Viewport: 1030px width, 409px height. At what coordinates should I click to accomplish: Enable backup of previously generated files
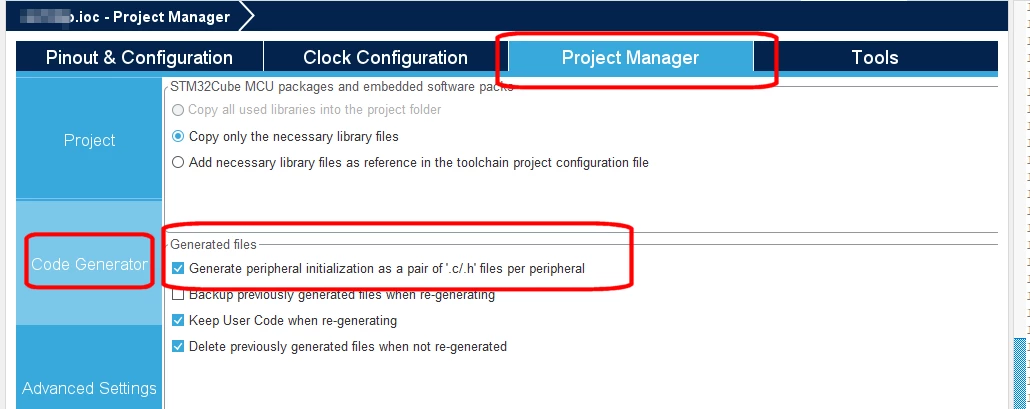coord(178,295)
